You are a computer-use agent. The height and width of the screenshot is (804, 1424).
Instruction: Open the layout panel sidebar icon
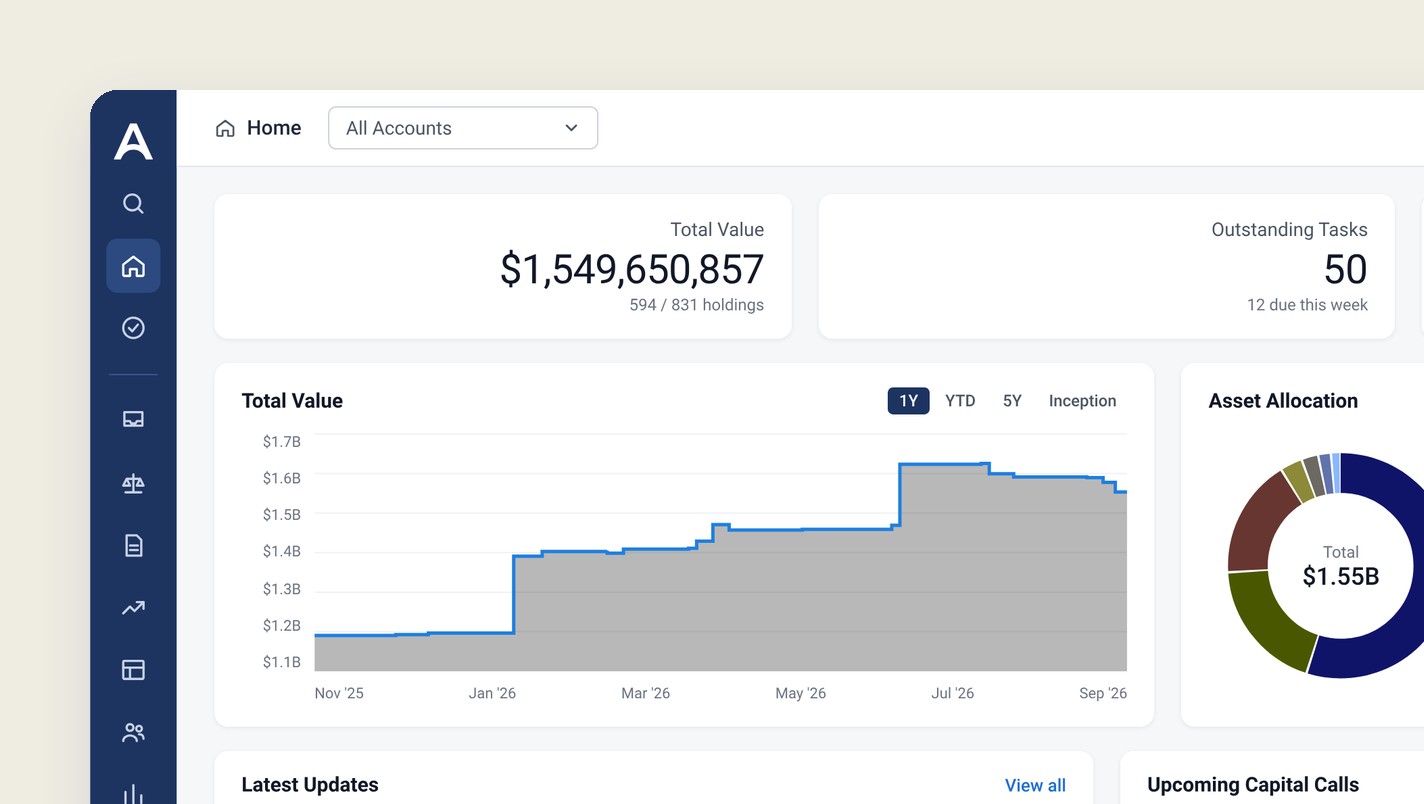133,670
